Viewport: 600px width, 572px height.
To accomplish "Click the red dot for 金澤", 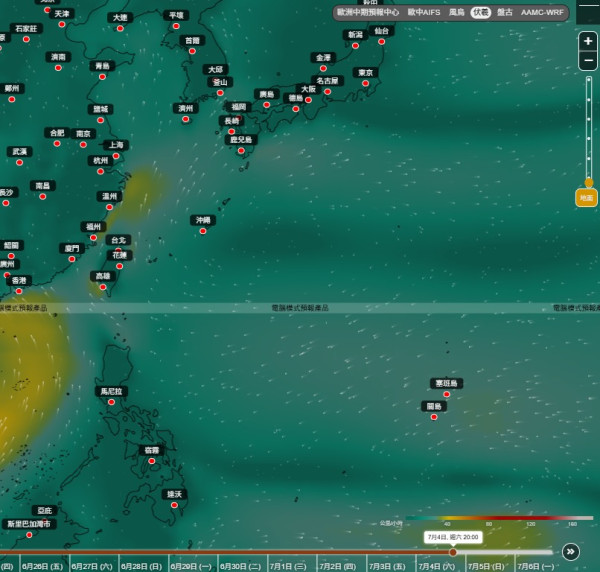I will [x=323, y=68].
